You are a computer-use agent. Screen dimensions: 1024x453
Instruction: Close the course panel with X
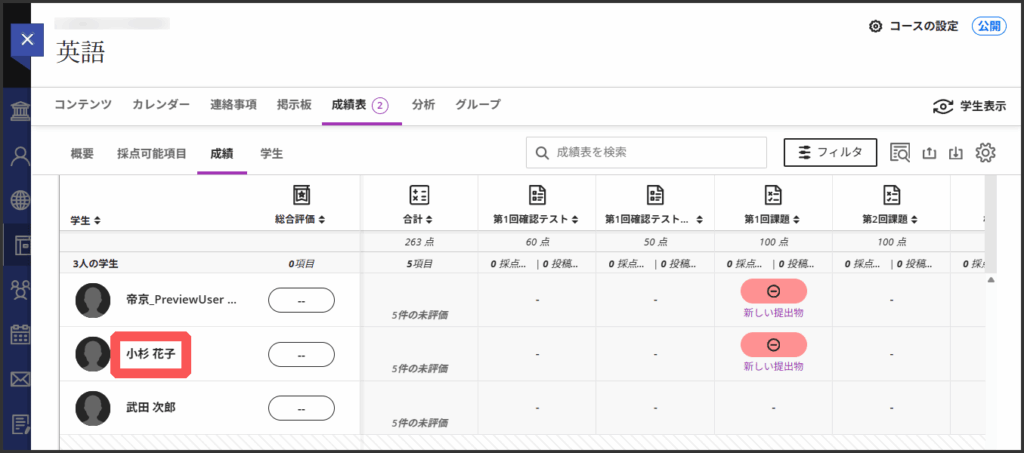pos(27,40)
